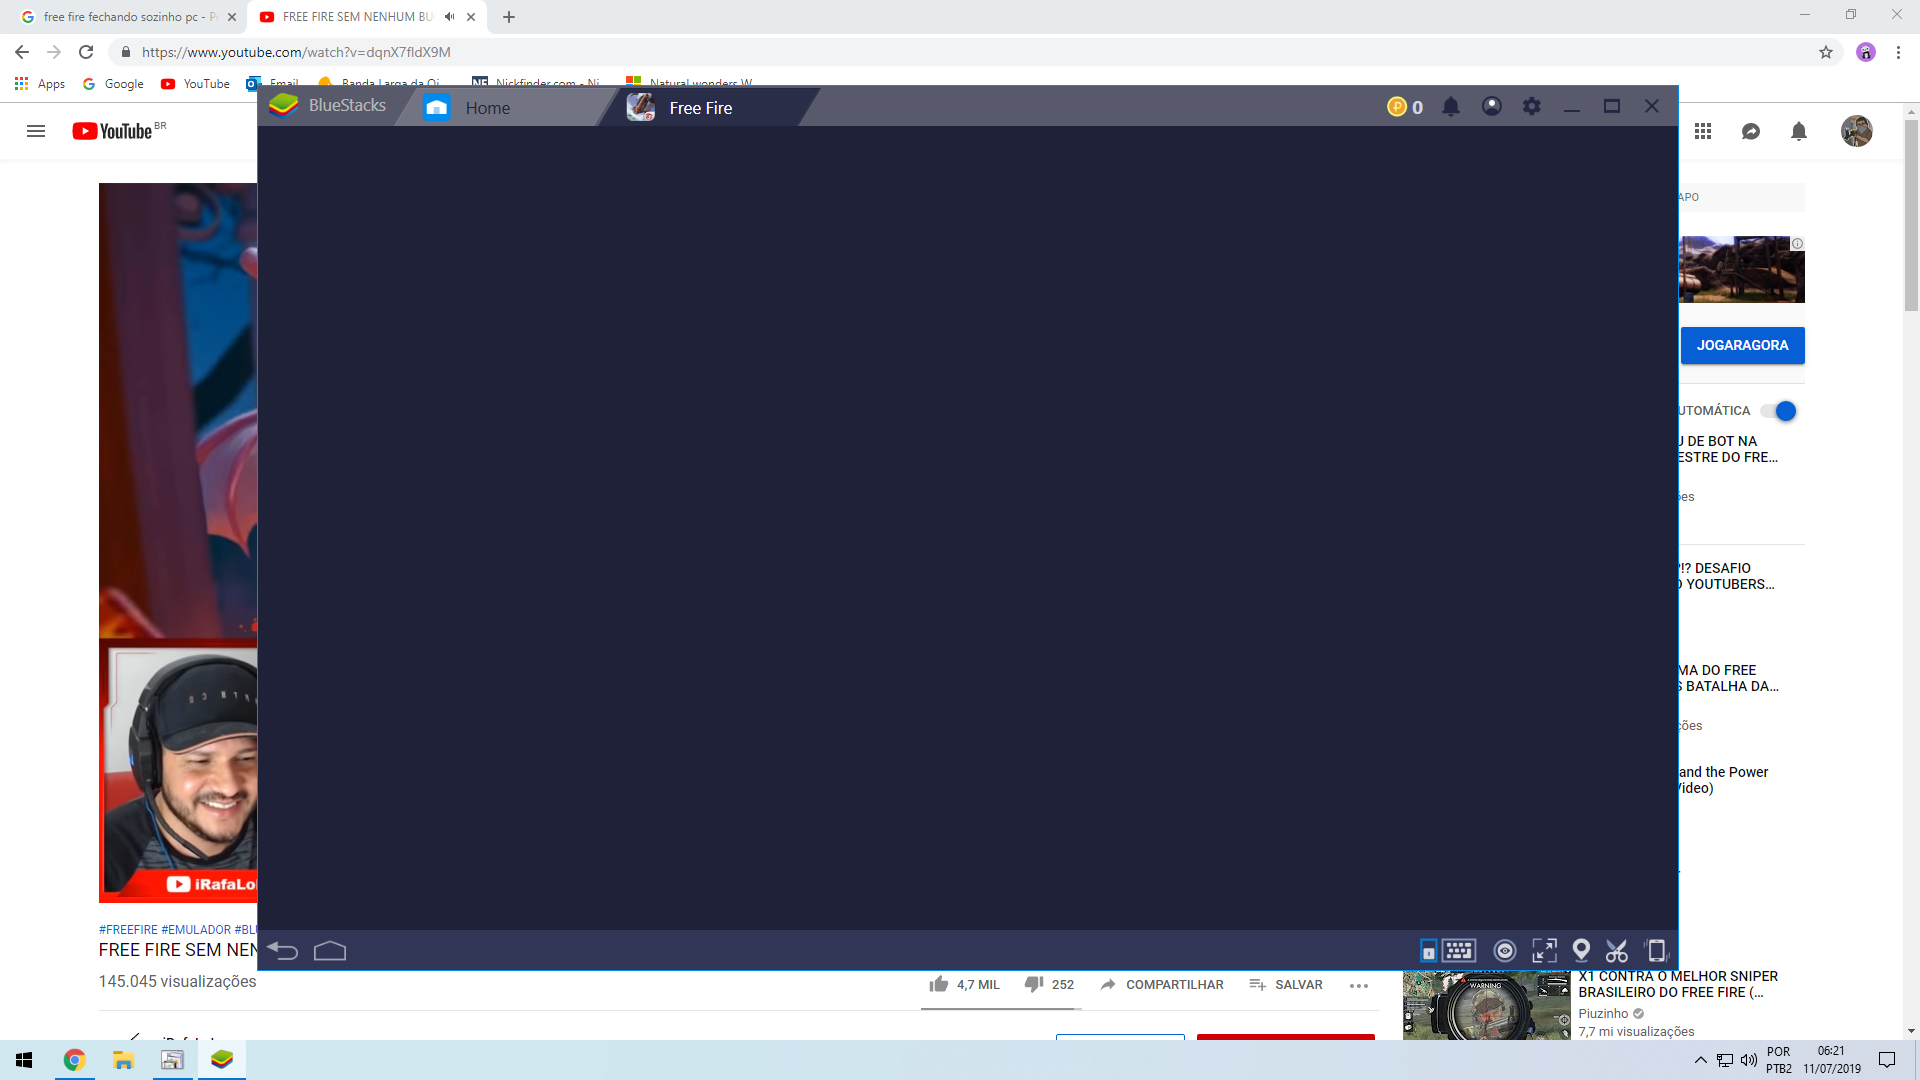The height and width of the screenshot is (1080, 1920).
Task: Reload the YouTube page
Action: (86, 52)
